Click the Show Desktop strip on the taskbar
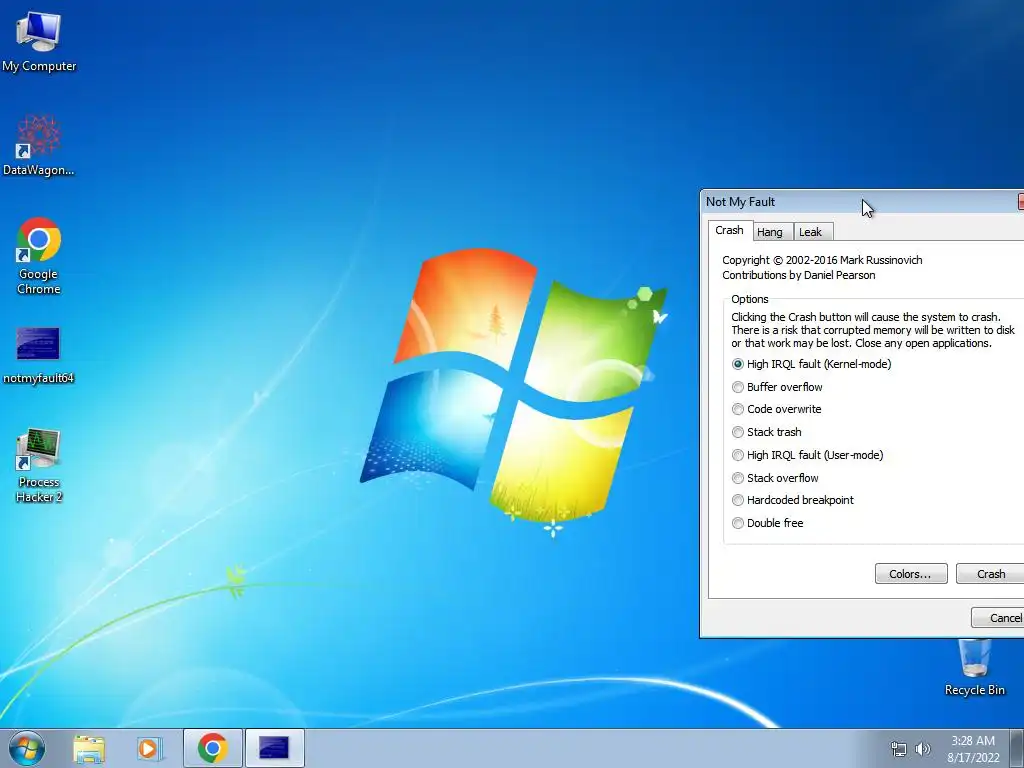The image size is (1024, 768). (1017, 748)
